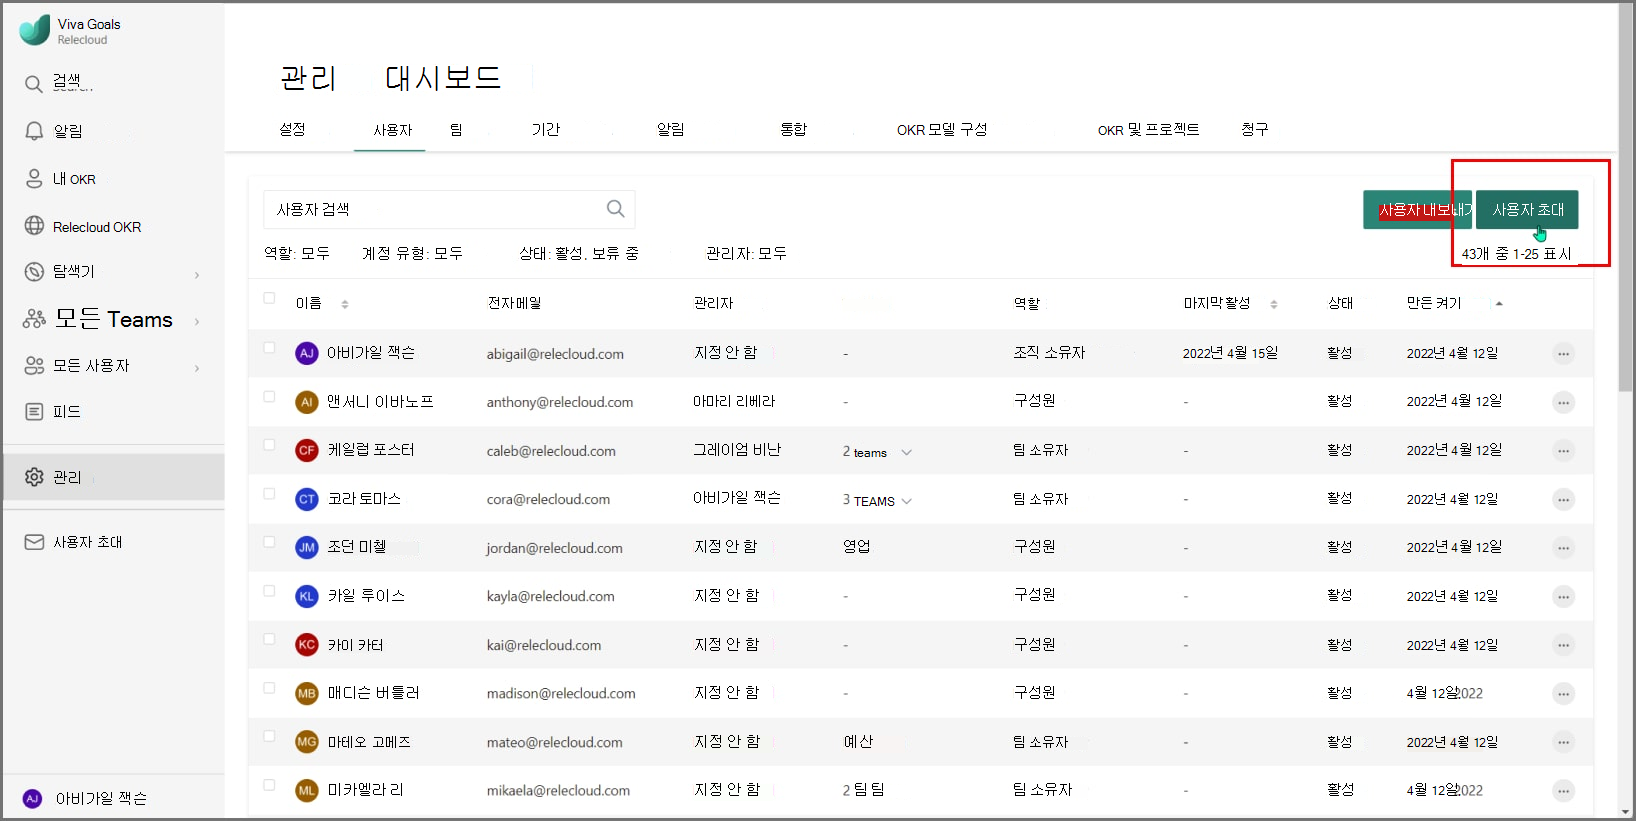Click the 사용자 초대 envelope icon in sidebar
The image size is (1636, 821).
click(x=34, y=542)
